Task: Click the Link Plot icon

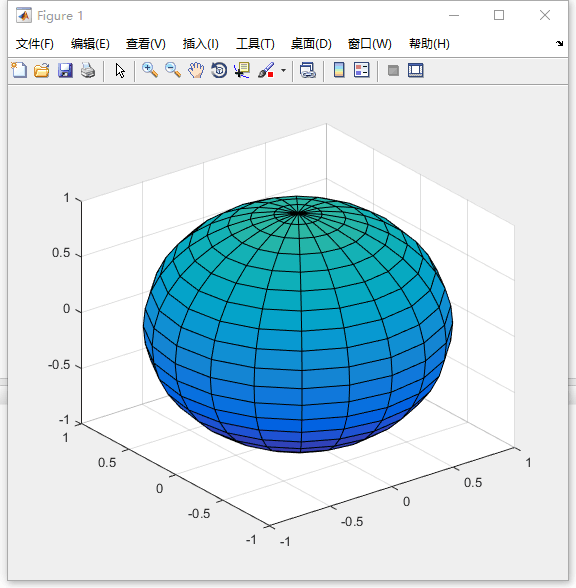Action: [308, 70]
